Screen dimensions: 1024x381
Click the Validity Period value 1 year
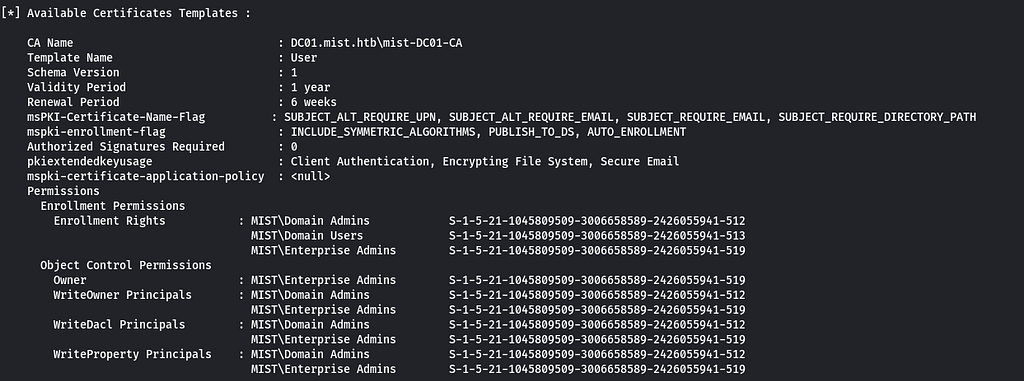310,87
